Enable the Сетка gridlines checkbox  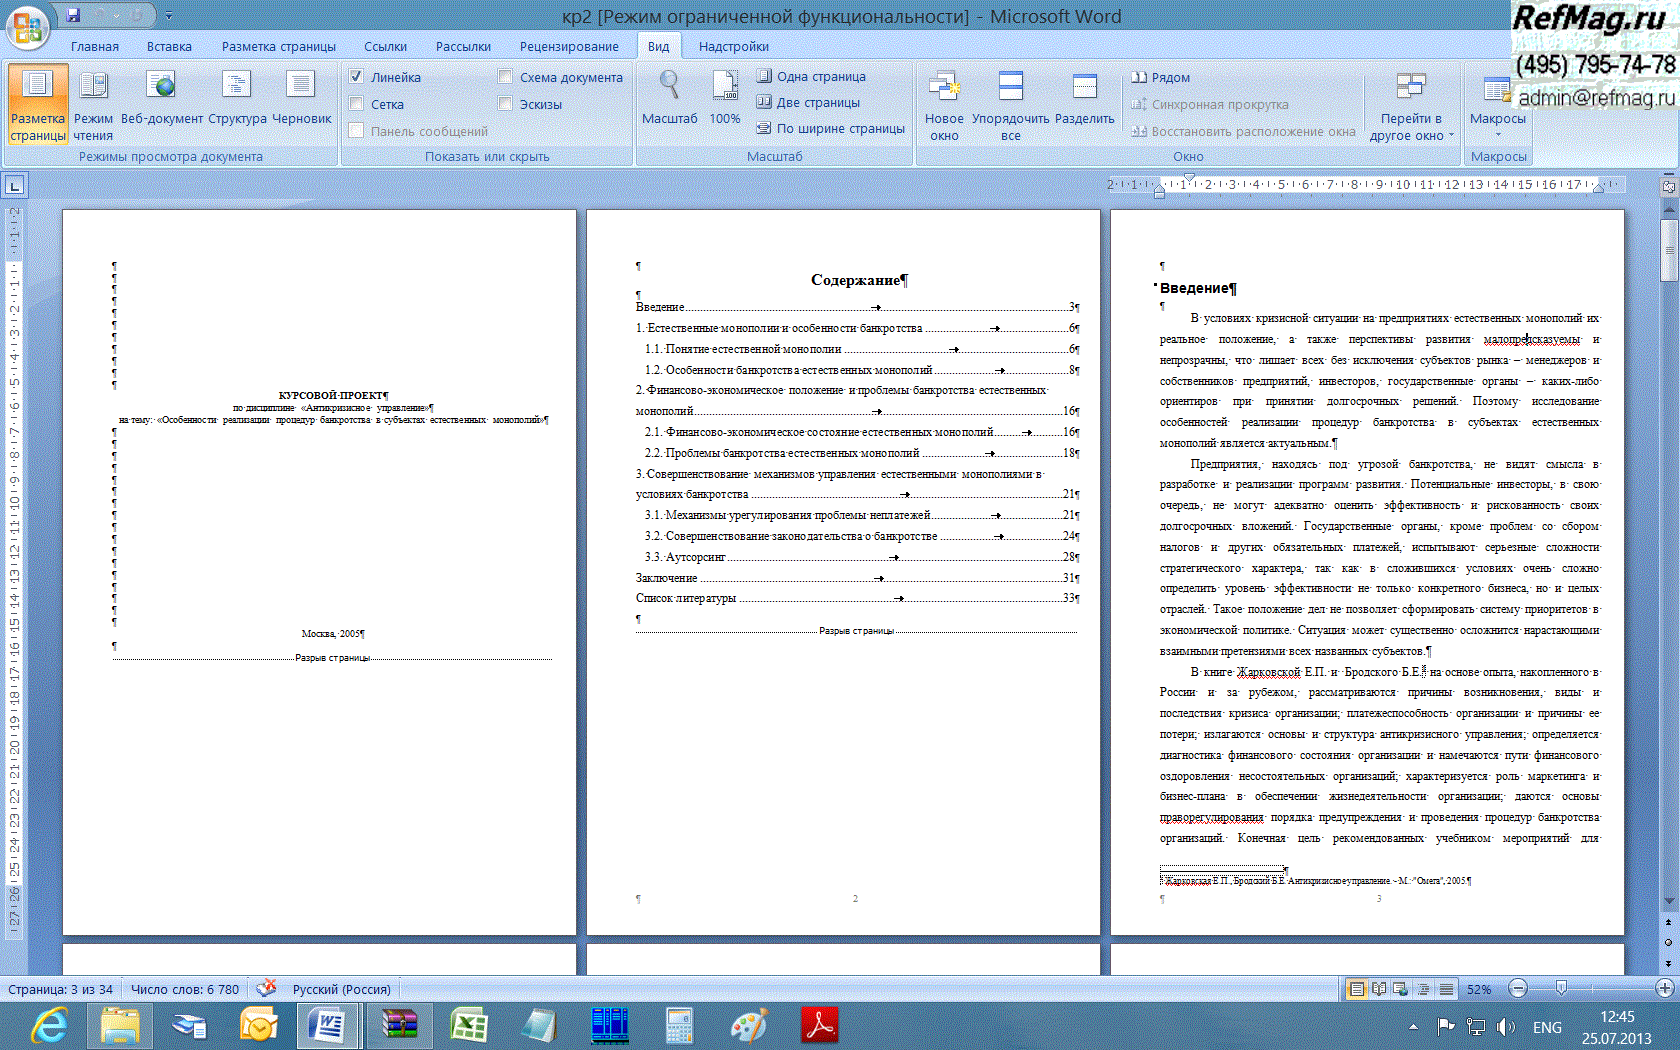click(356, 104)
